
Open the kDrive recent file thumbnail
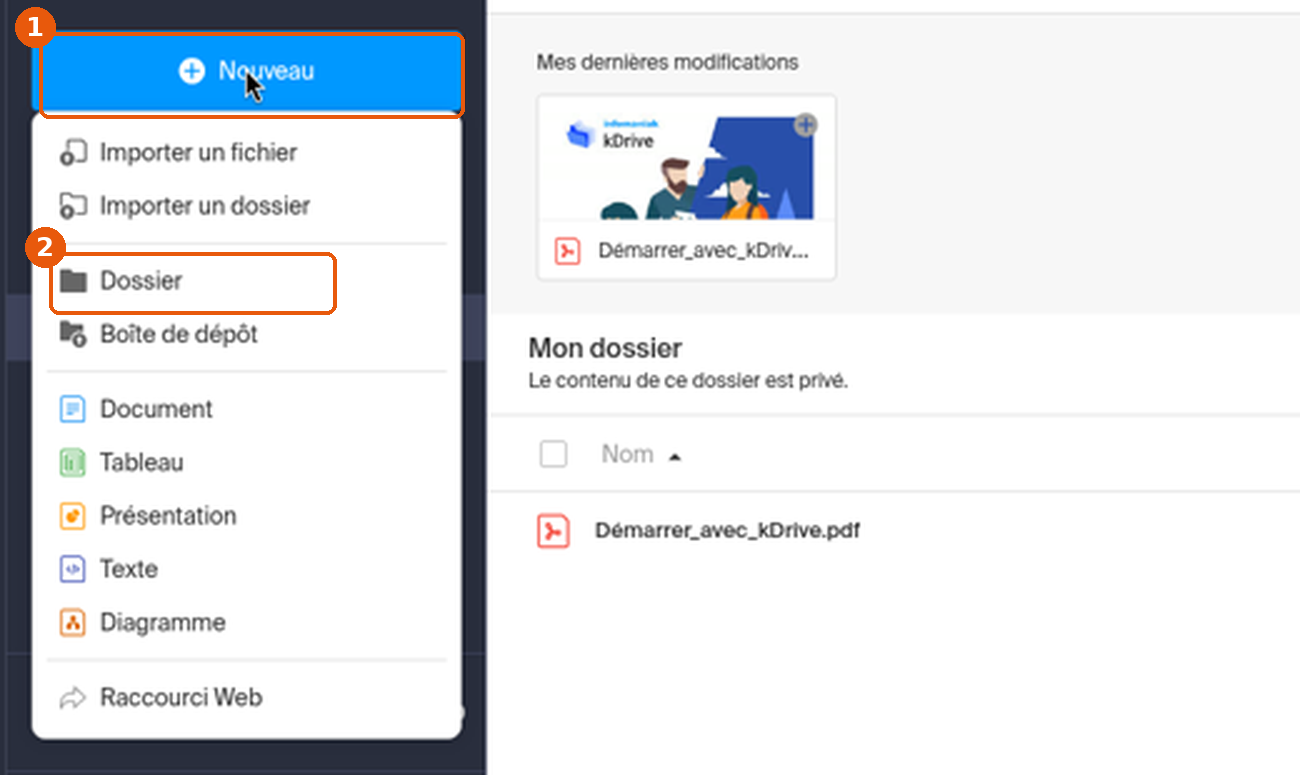point(687,157)
